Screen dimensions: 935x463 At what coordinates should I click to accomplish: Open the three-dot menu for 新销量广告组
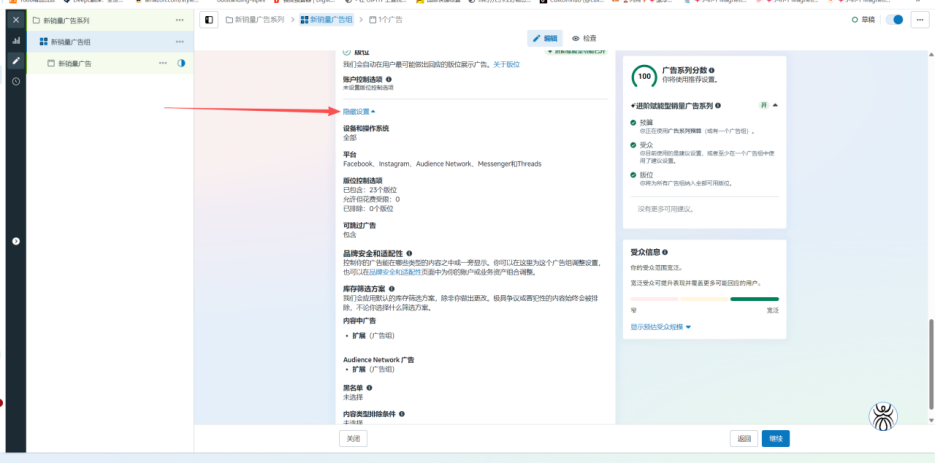180,42
